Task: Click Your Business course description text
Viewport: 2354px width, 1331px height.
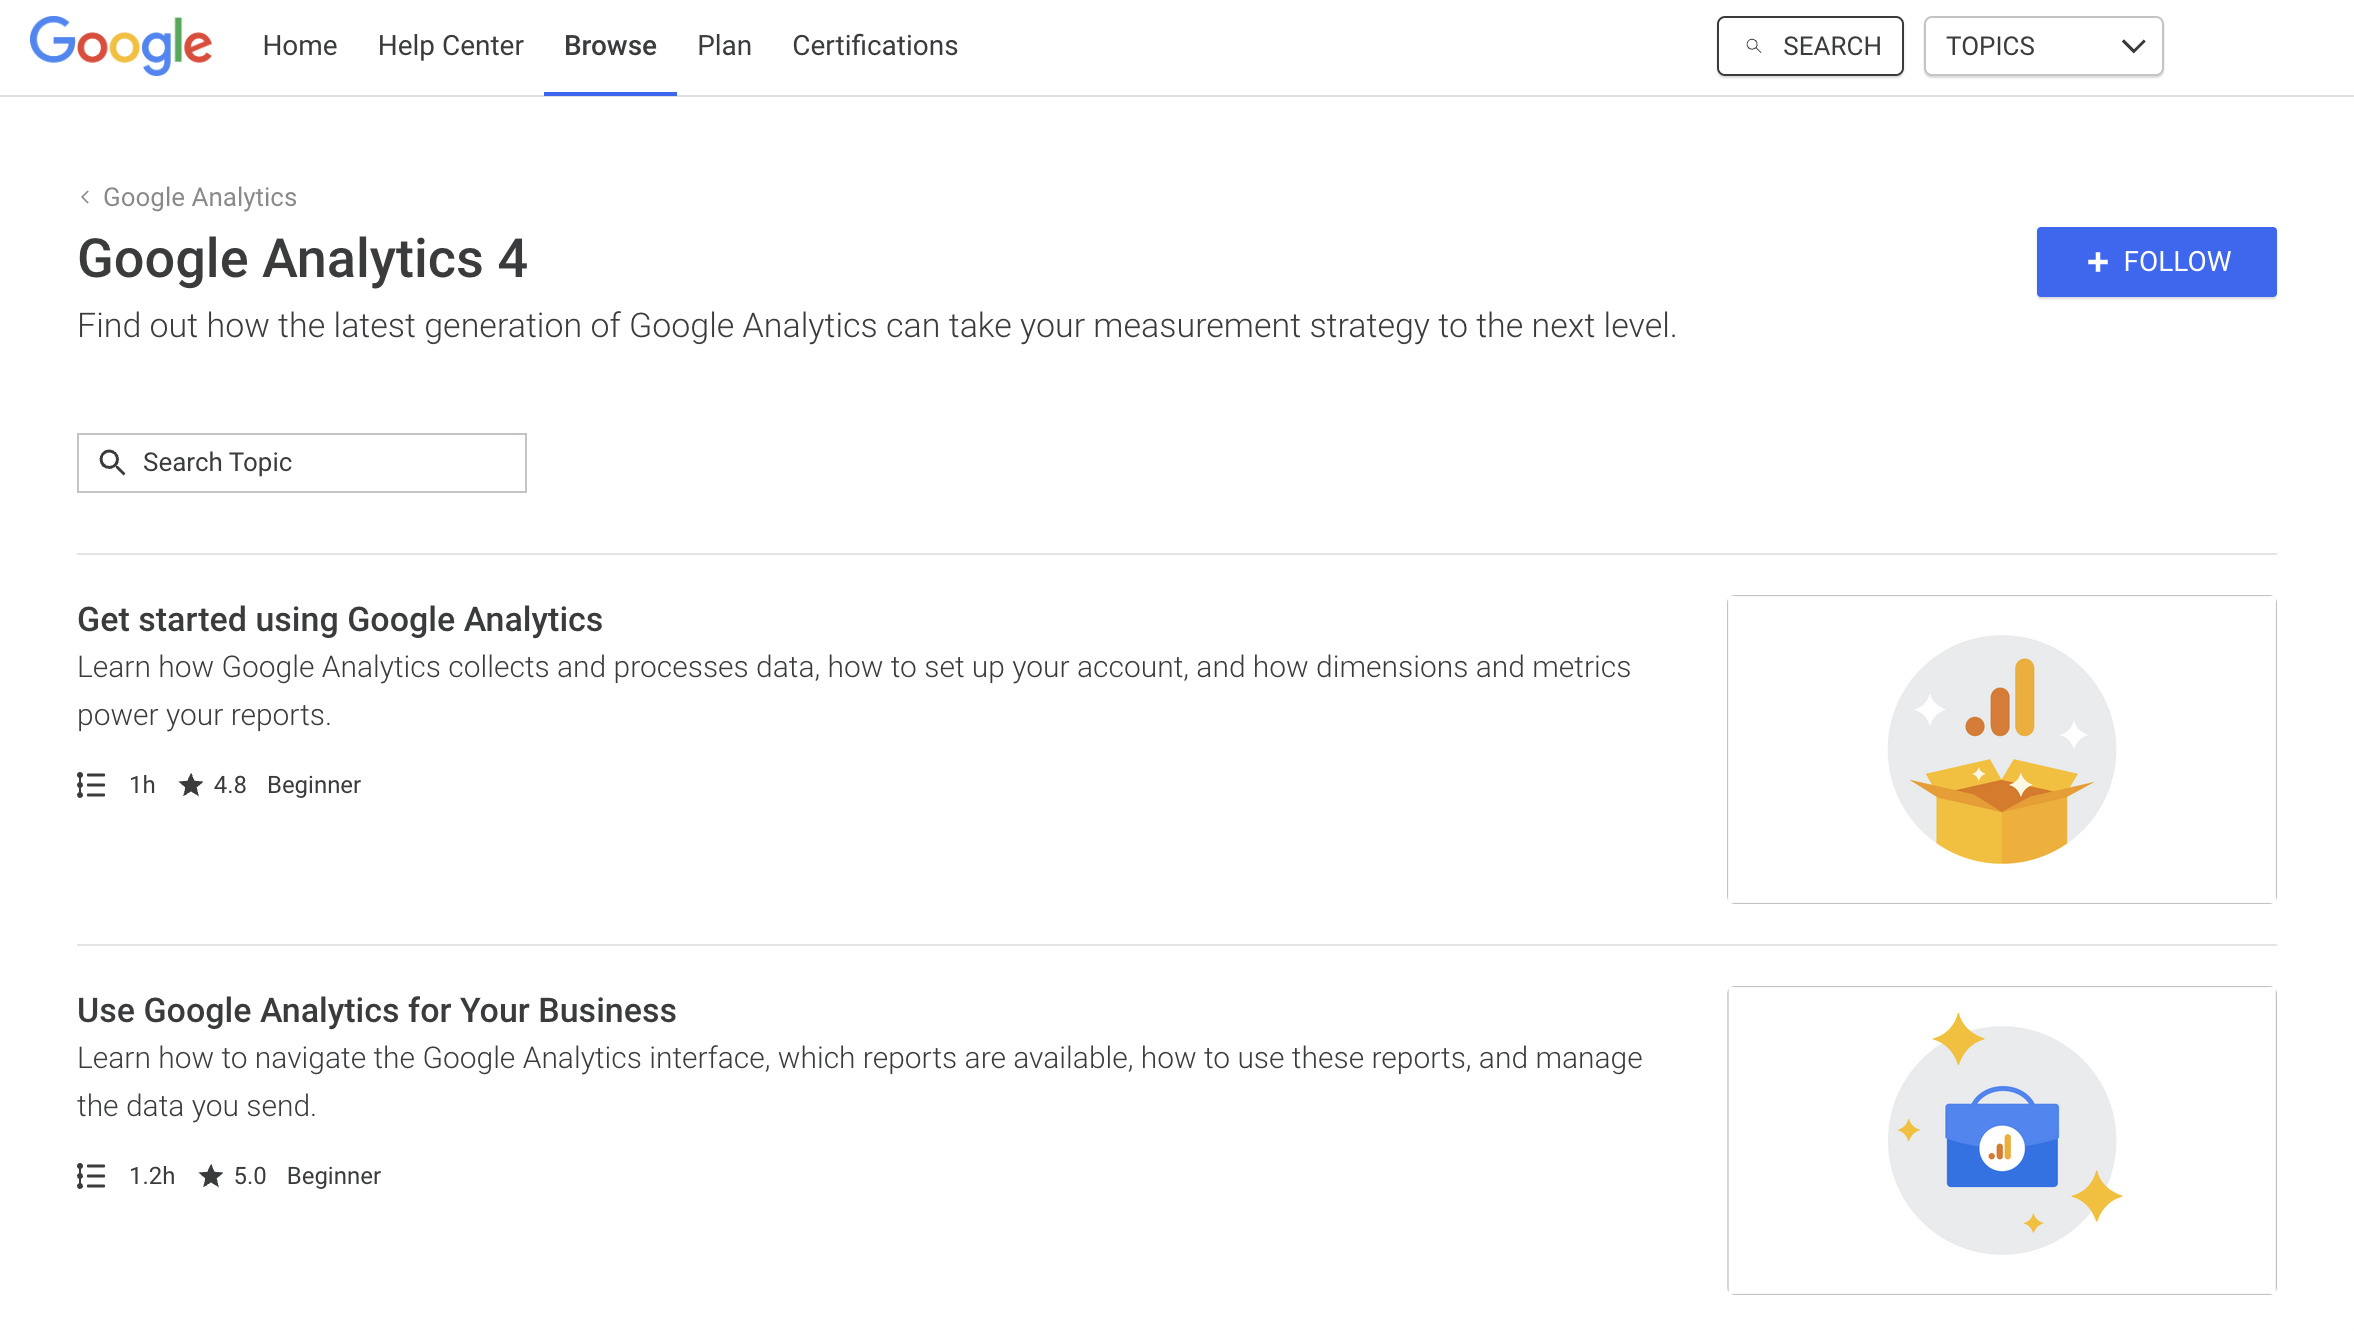Action: 860,1082
